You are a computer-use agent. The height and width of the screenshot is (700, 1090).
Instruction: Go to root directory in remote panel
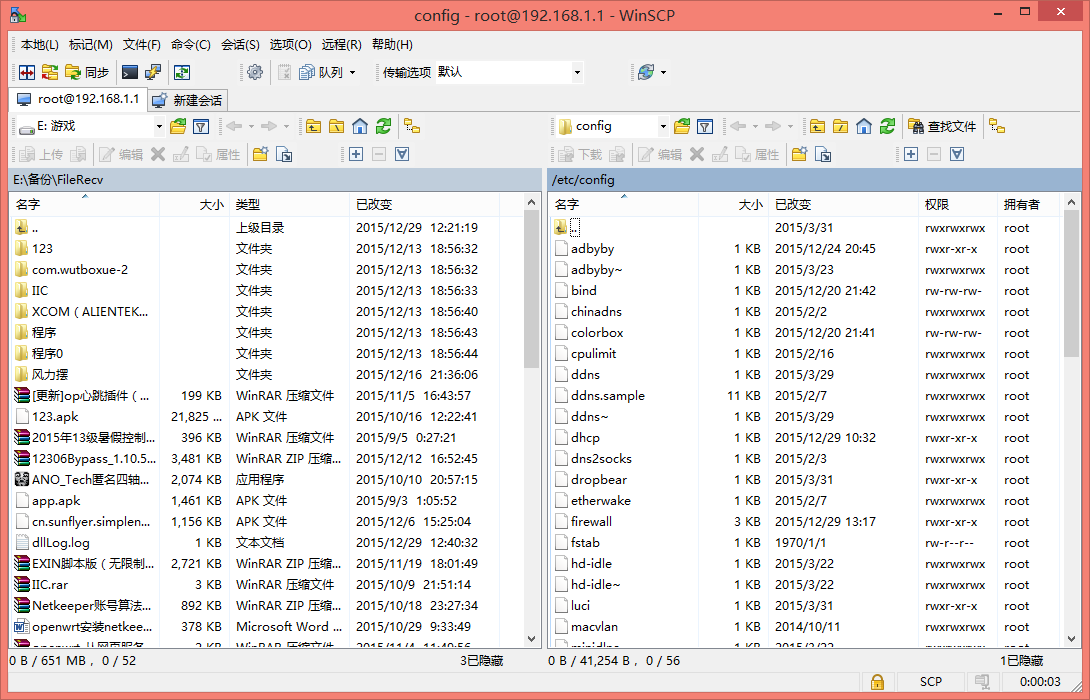tap(840, 127)
